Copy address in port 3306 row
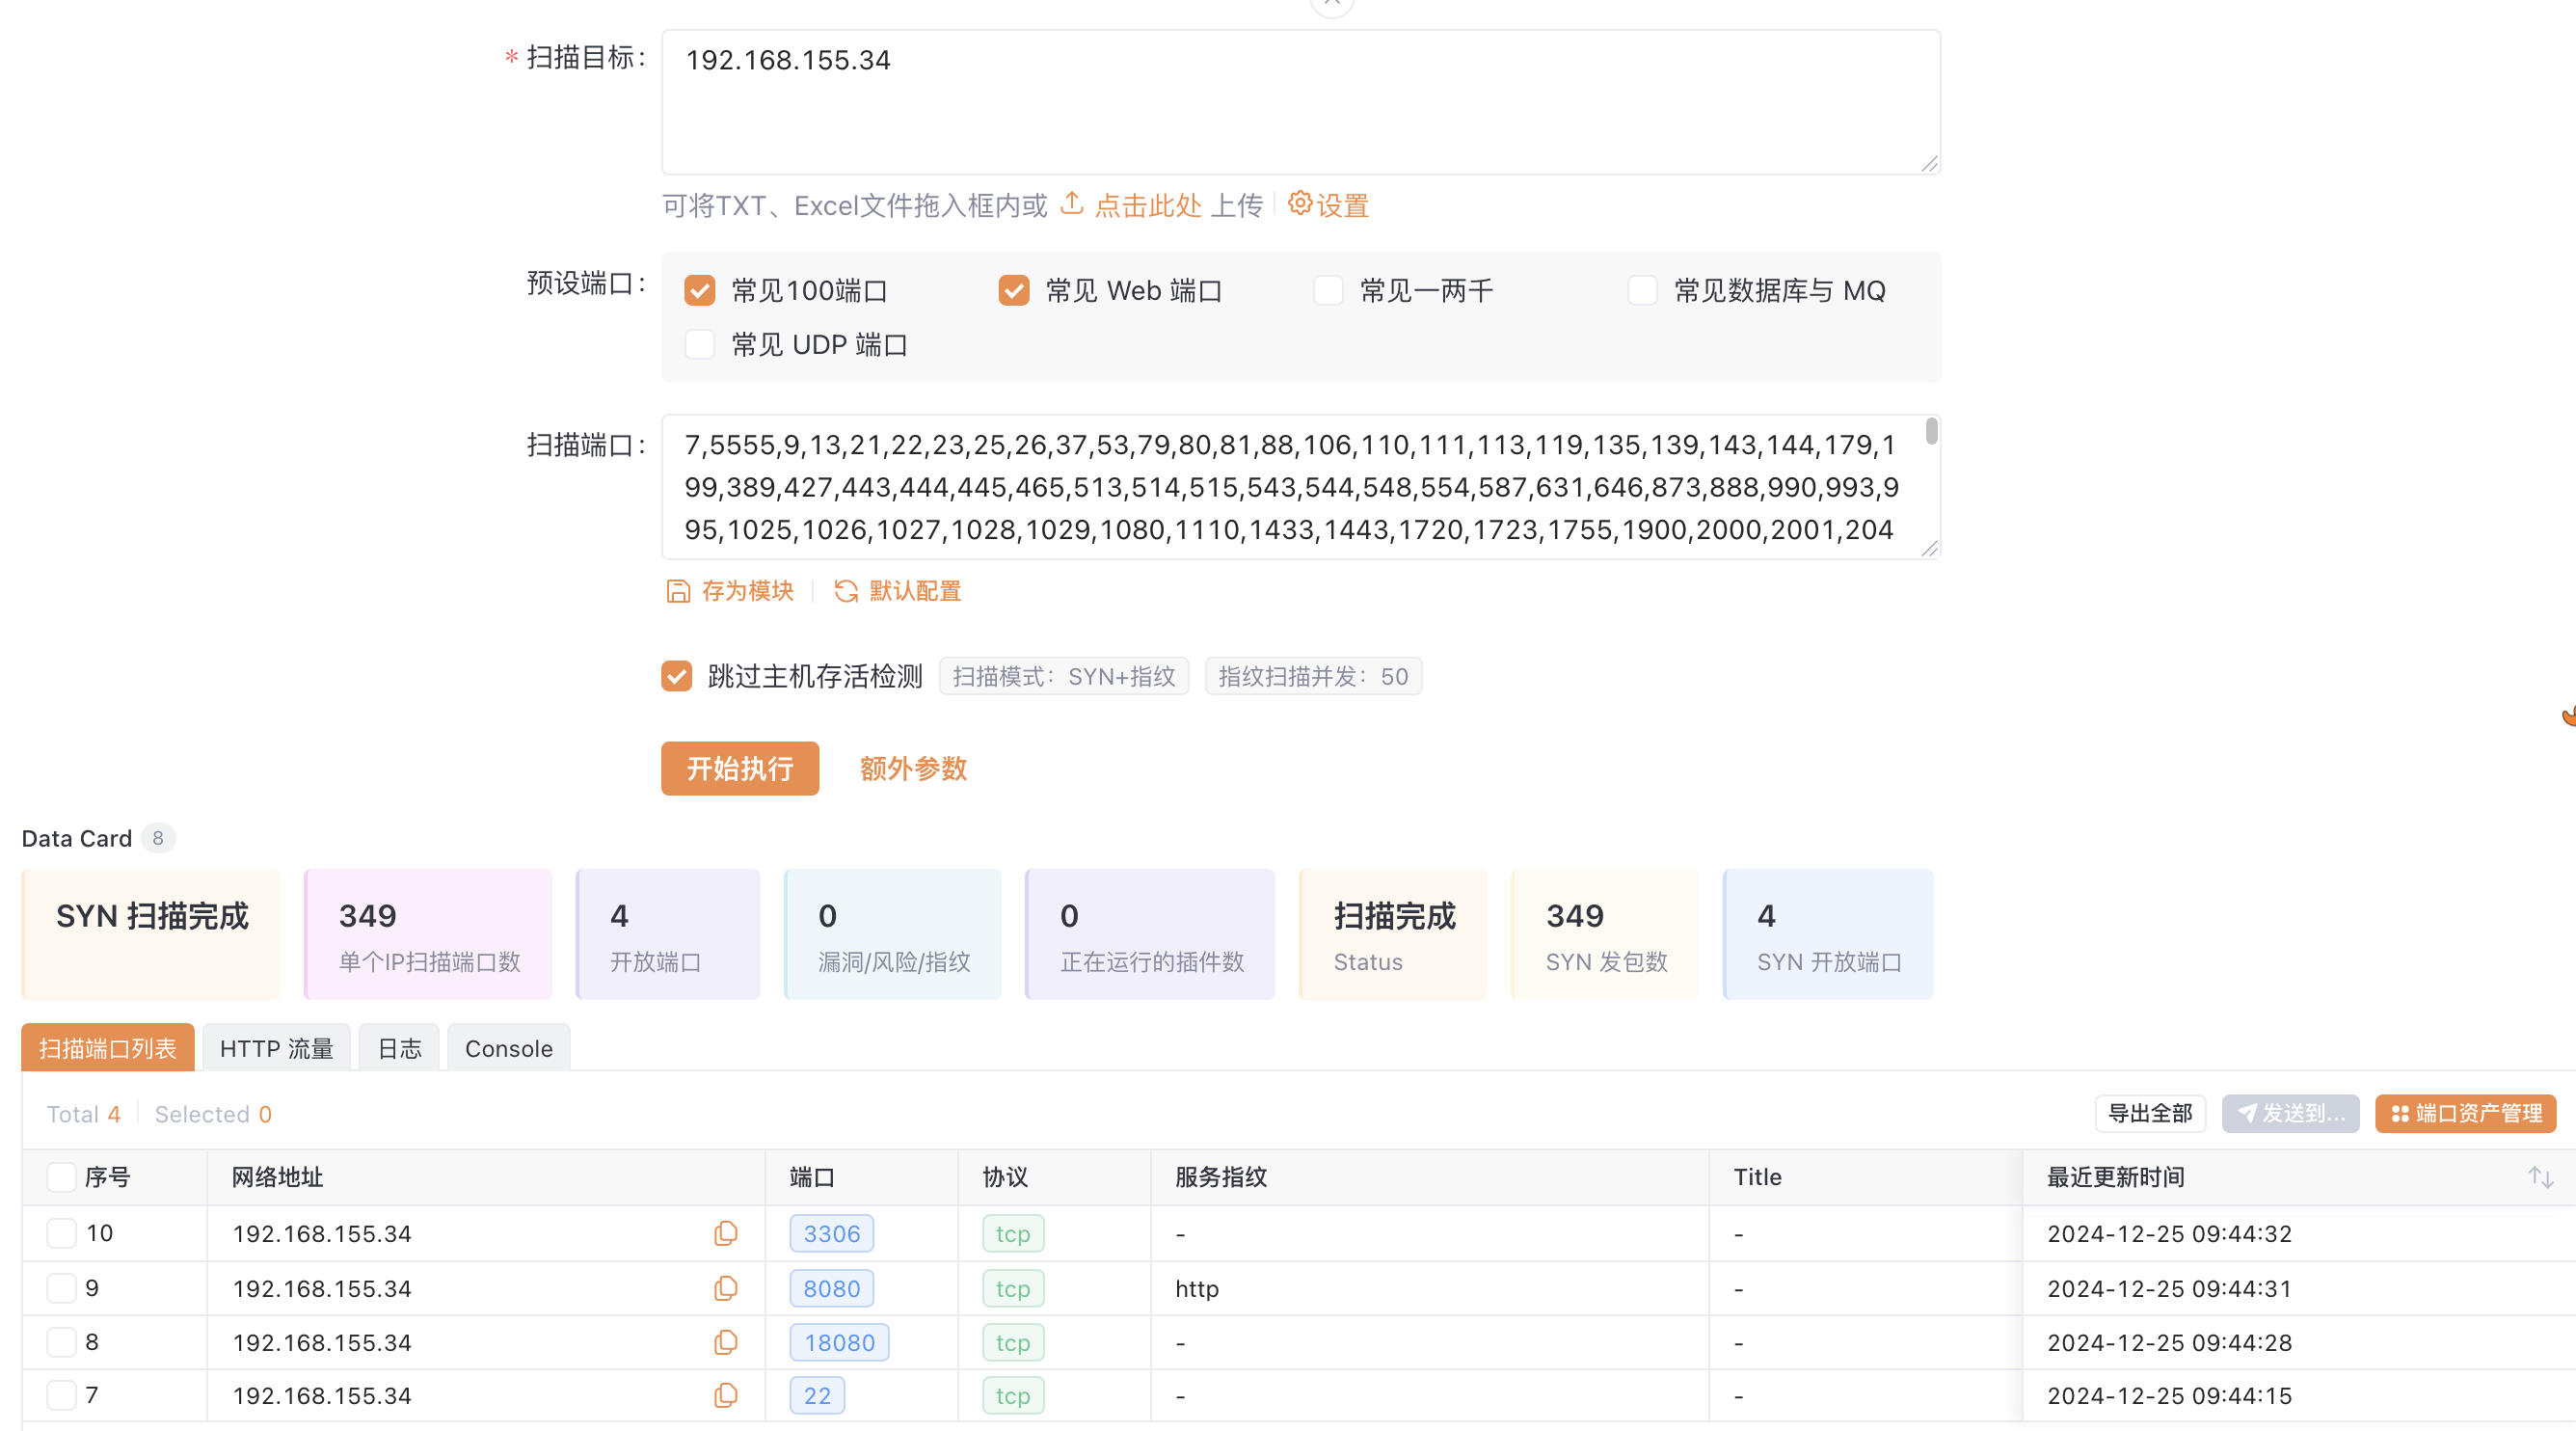The image size is (2576, 1431). click(726, 1233)
